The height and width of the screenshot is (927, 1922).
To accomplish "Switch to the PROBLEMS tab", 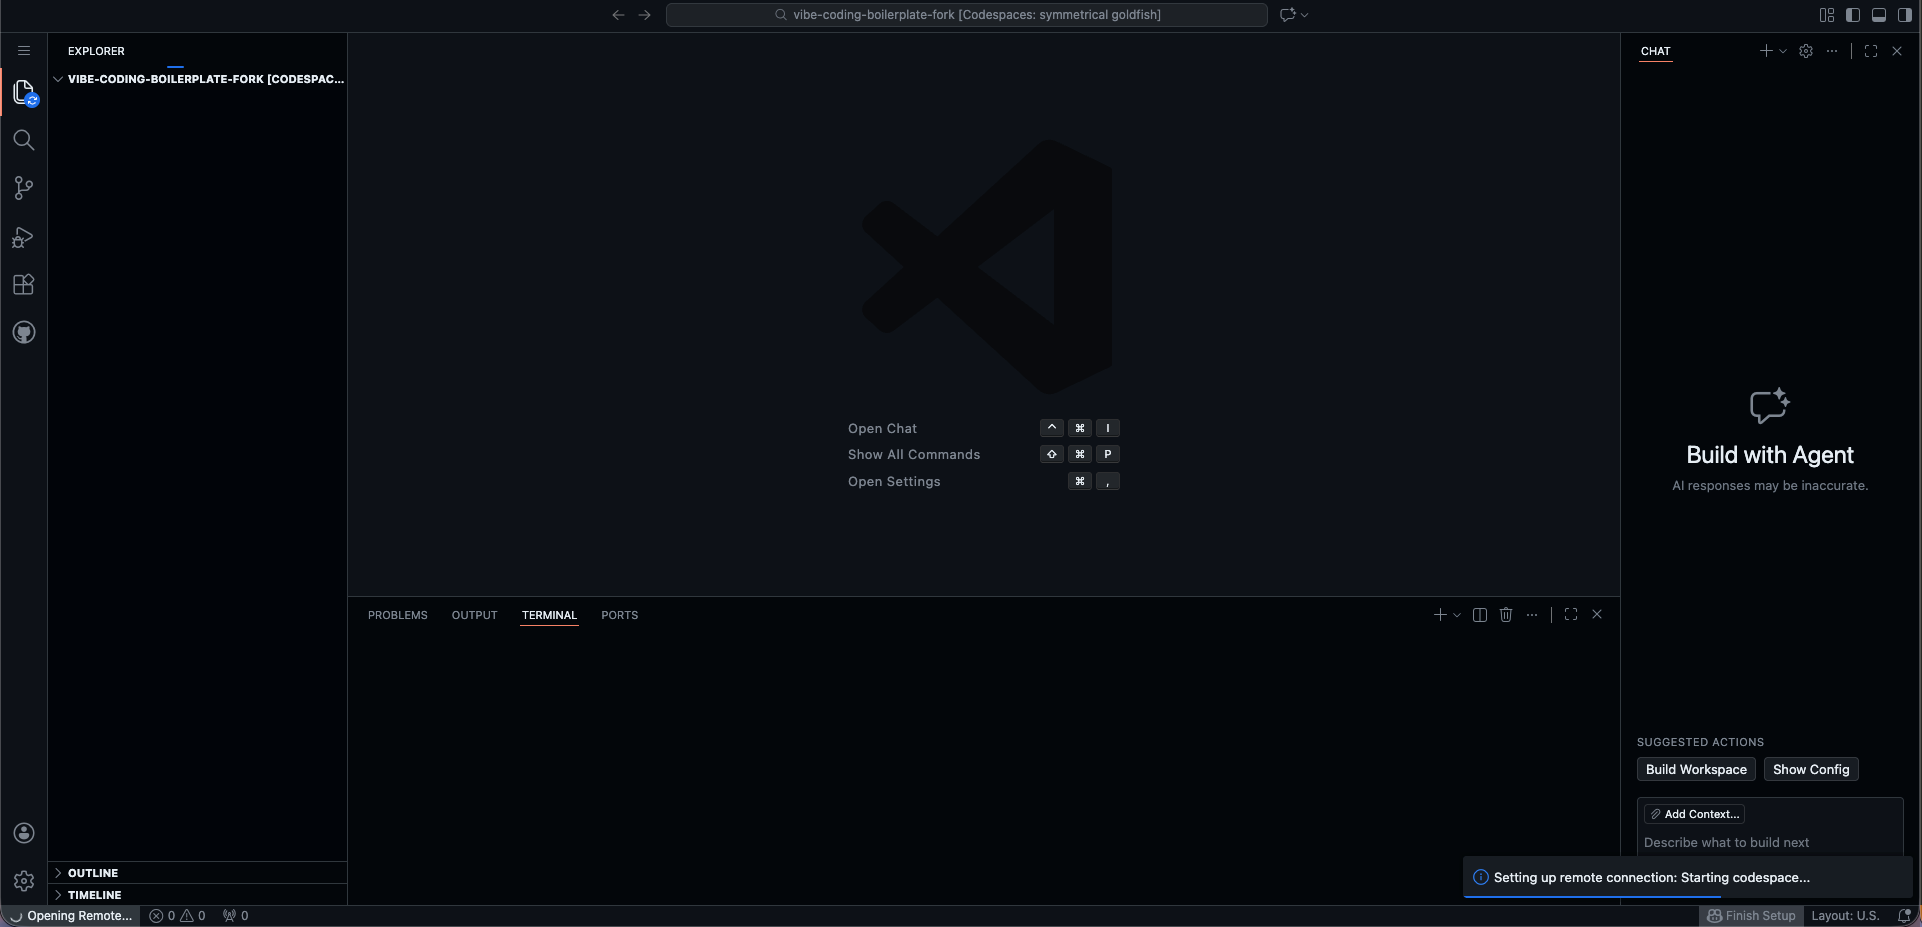I will (397, 615).
